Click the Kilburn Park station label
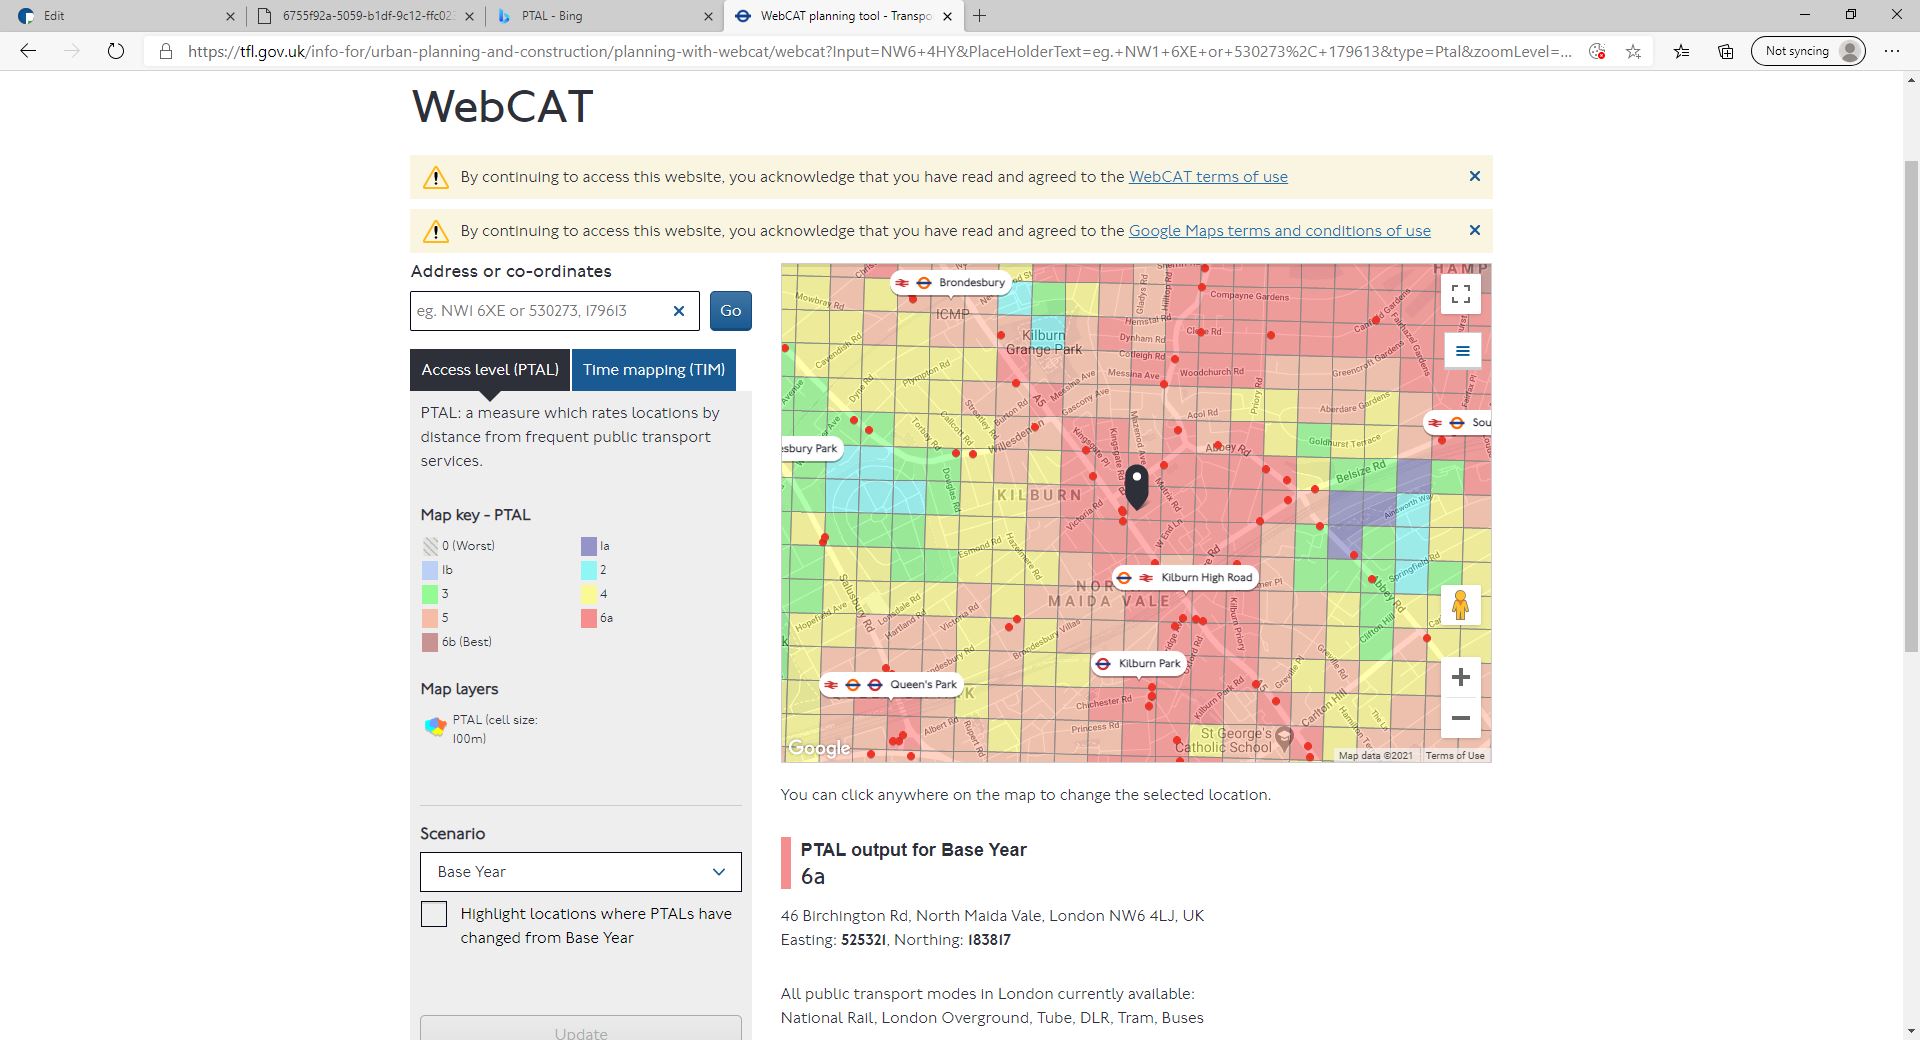The image size is (1920, 1040). coord(1138,663)
